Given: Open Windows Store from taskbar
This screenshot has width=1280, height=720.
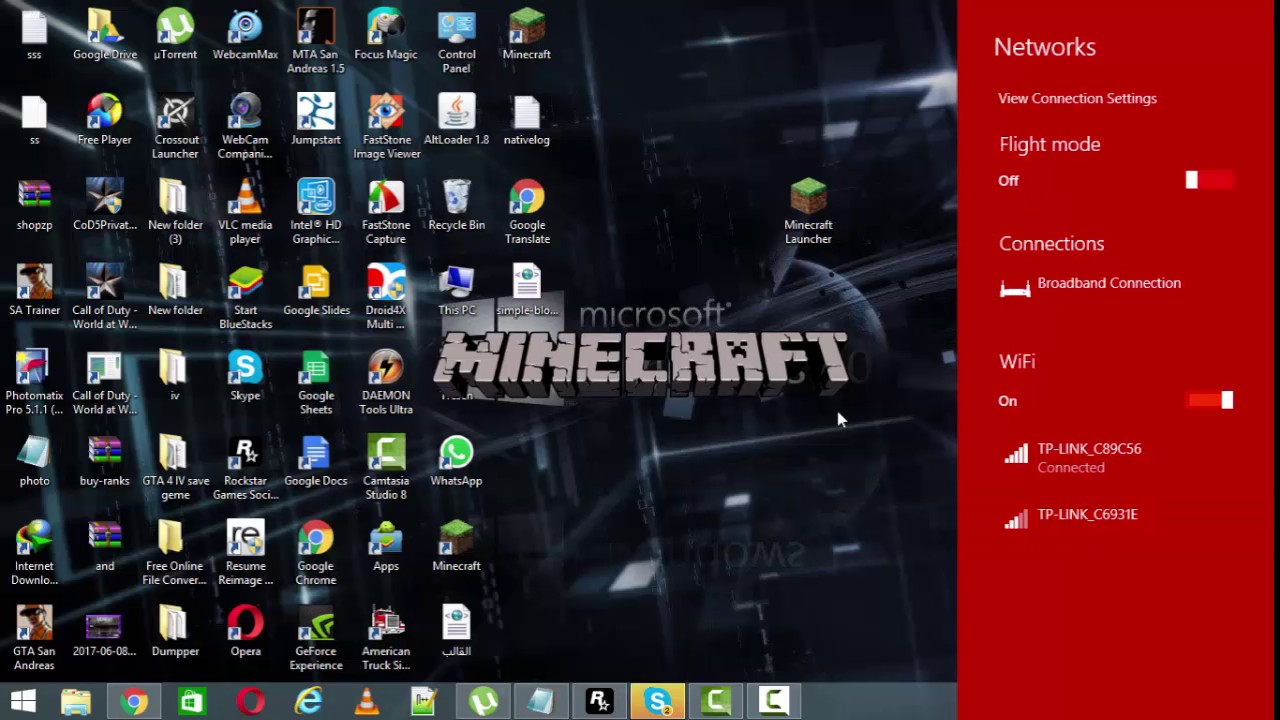Looking at the screenshot, I should pos(191,702).
